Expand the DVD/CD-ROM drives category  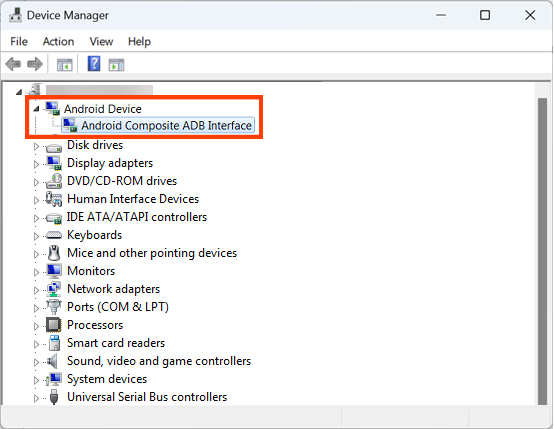coord(36,182)
